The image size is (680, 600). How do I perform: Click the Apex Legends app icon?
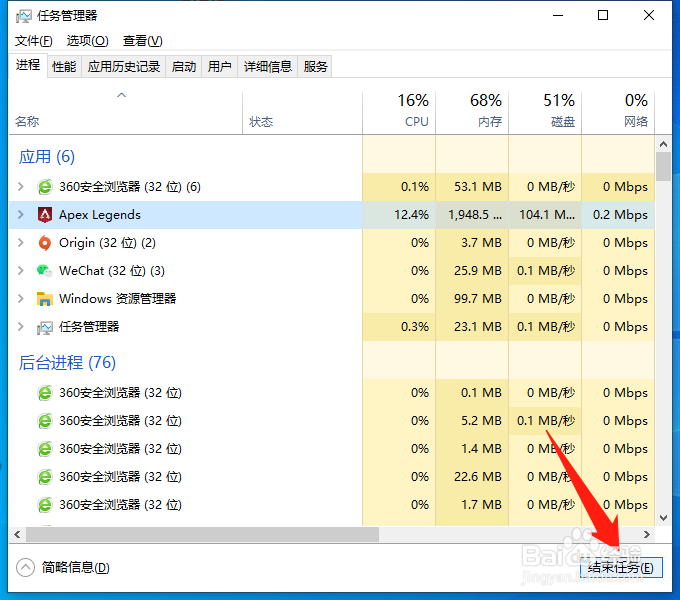(45, 215)
